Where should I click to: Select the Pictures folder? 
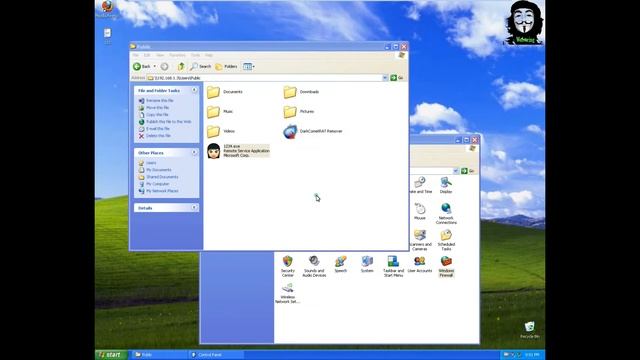point(299,111)
